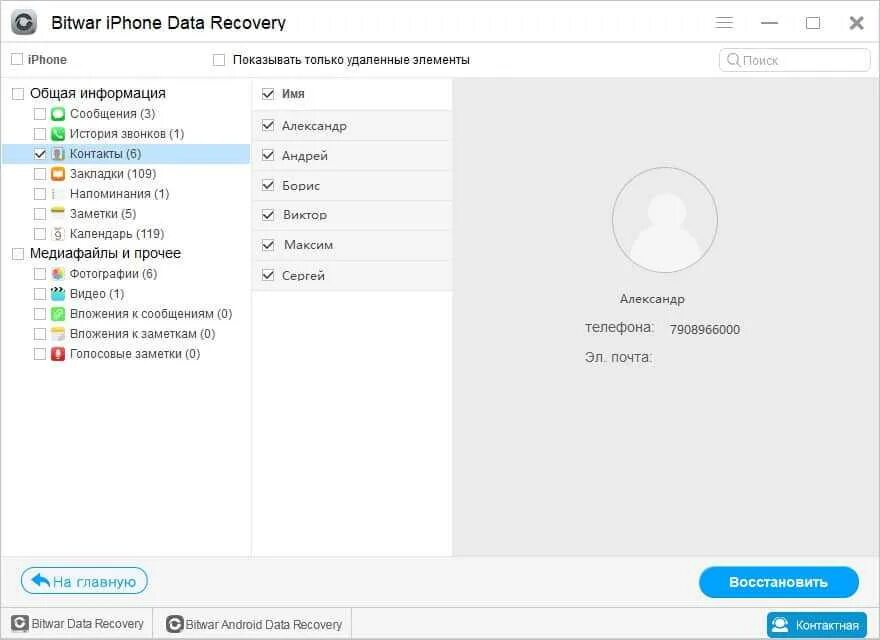The image size is (880, 640).
Task: Click the note attachments icon
Action: [x=58, y=334]
